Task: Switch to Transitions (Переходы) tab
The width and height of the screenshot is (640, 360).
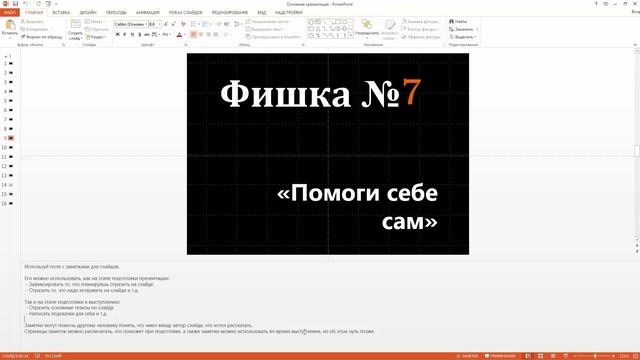Action: 116,13
